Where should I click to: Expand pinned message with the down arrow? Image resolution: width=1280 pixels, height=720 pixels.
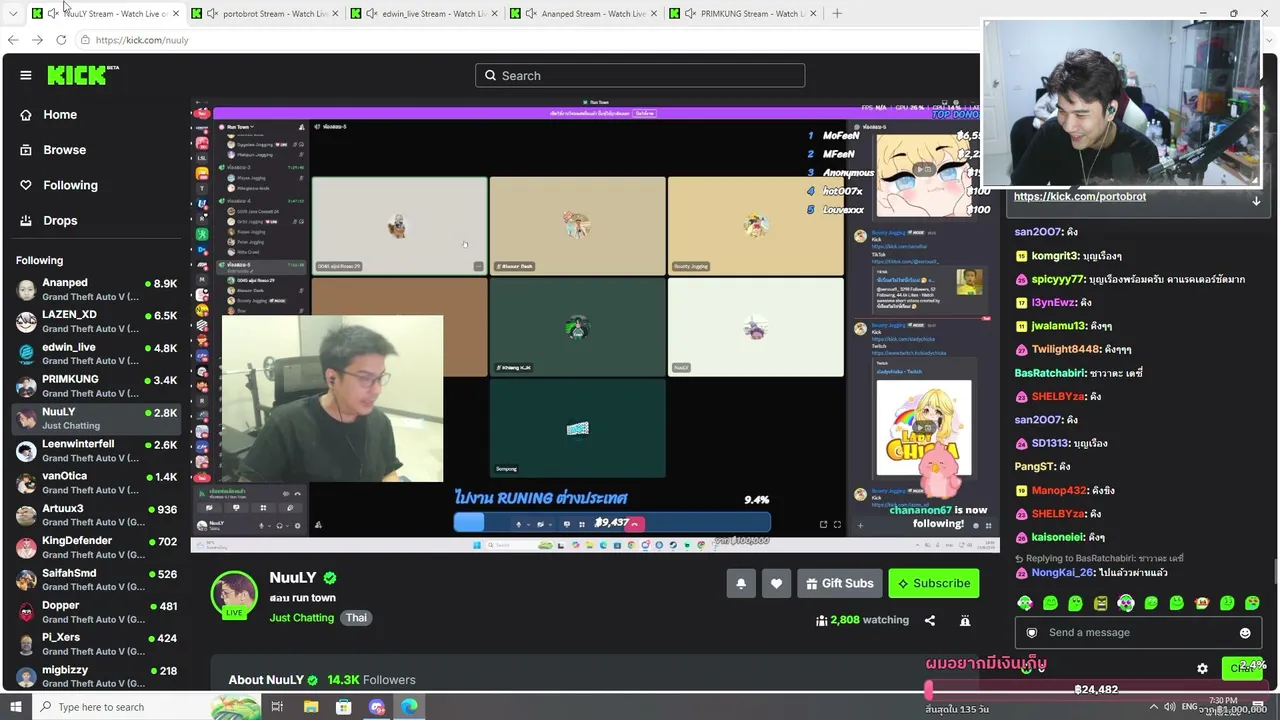click(1256, 200)
